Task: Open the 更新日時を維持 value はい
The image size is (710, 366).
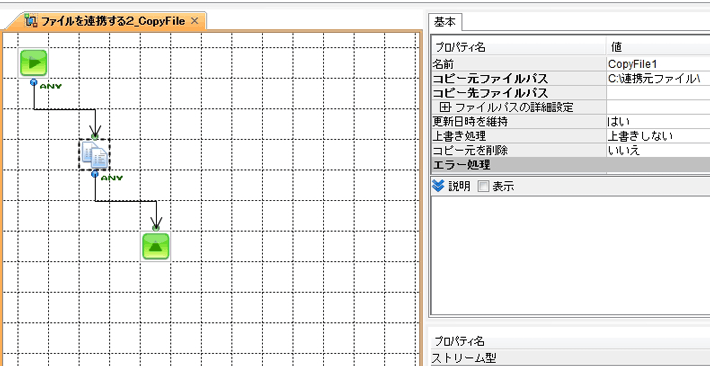Action: pos(658,121)
